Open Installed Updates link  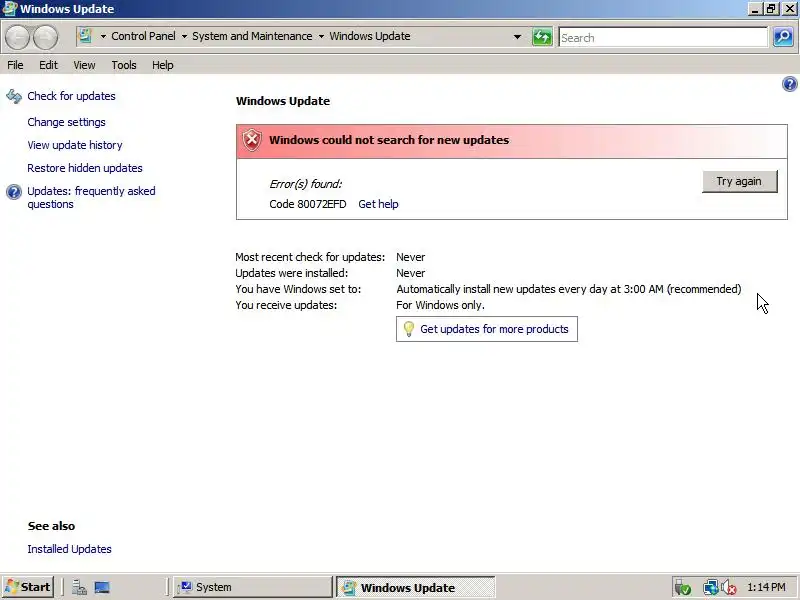(69, 549)
